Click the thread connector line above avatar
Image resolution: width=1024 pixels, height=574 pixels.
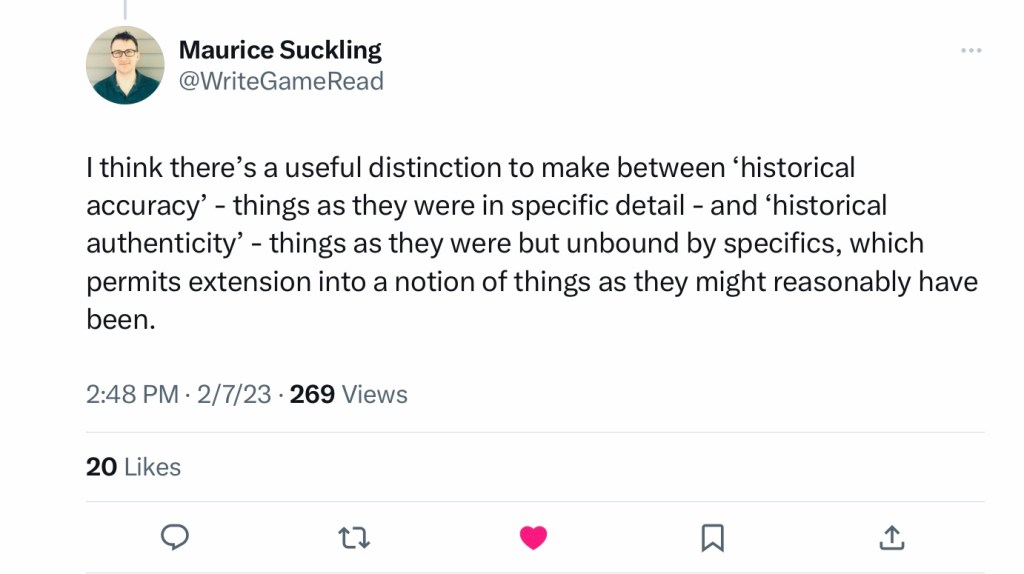coord(125,9)
